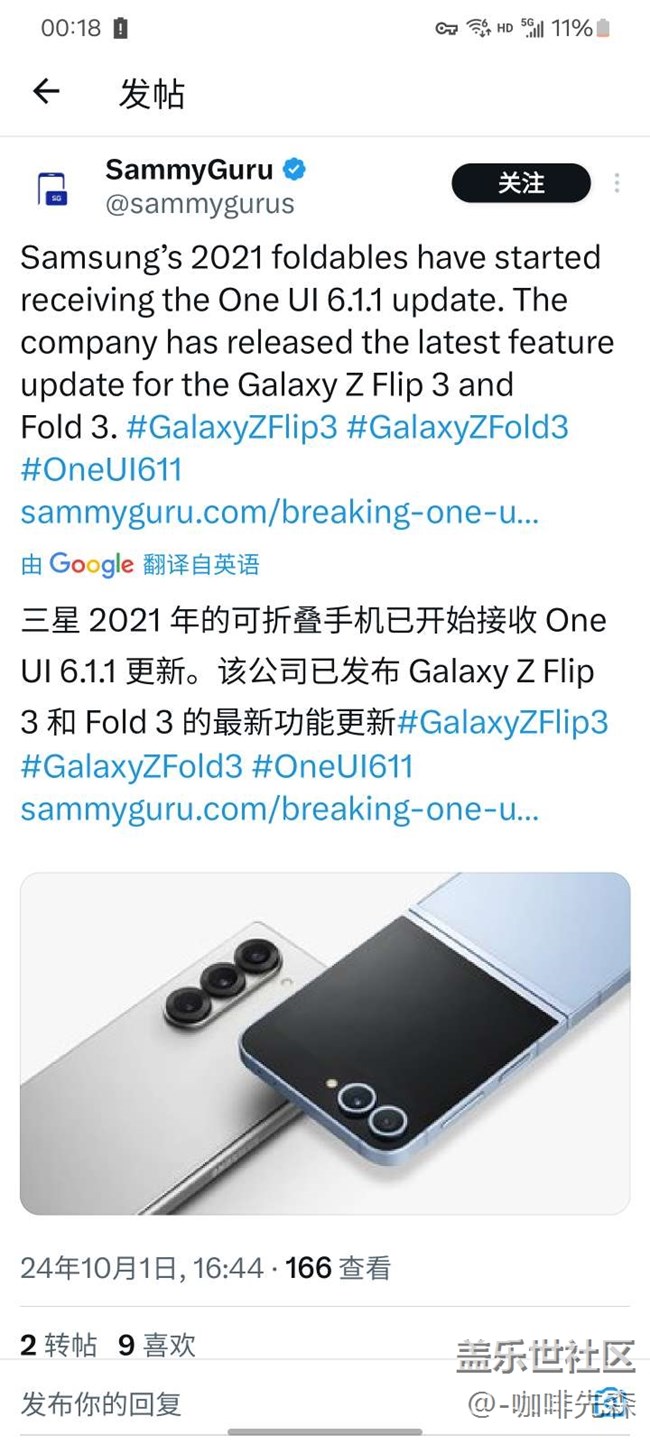View the 2 转帖 reposts list

(x=59, y=1345)
